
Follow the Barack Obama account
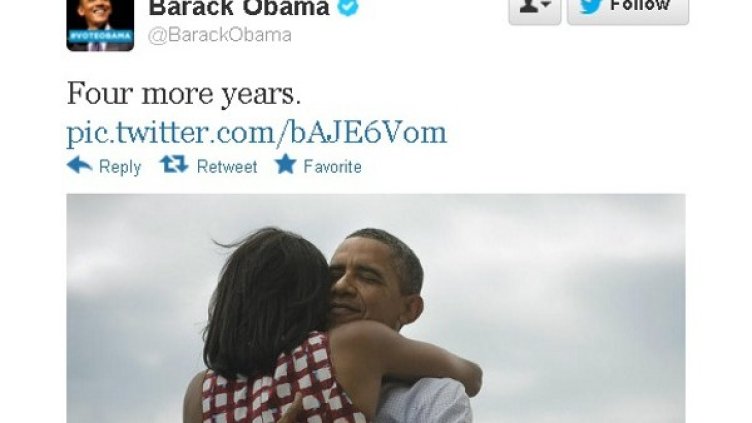point(628,10)
